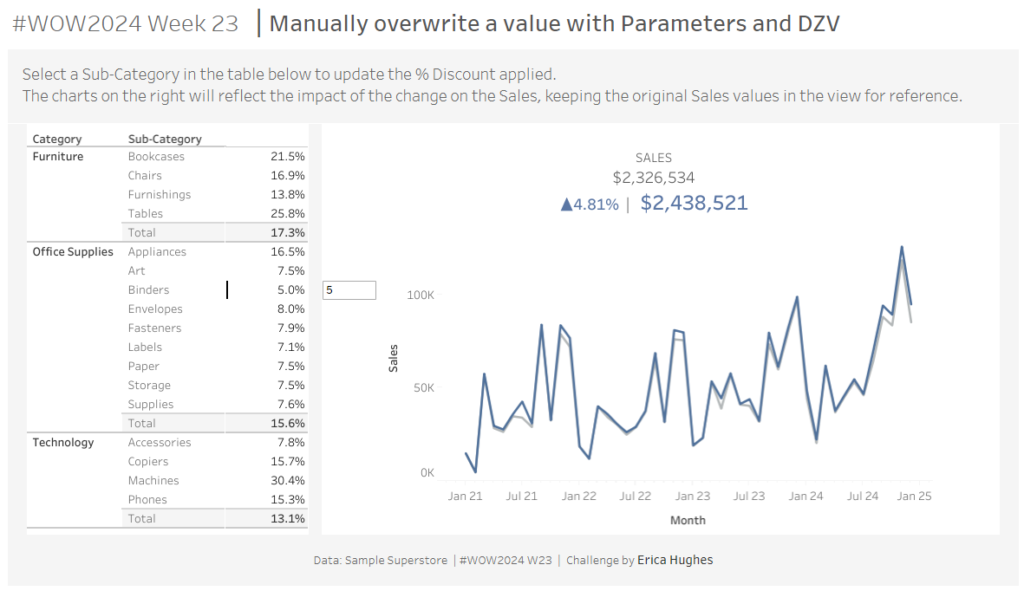Click the Office Supplies category label

72,252
